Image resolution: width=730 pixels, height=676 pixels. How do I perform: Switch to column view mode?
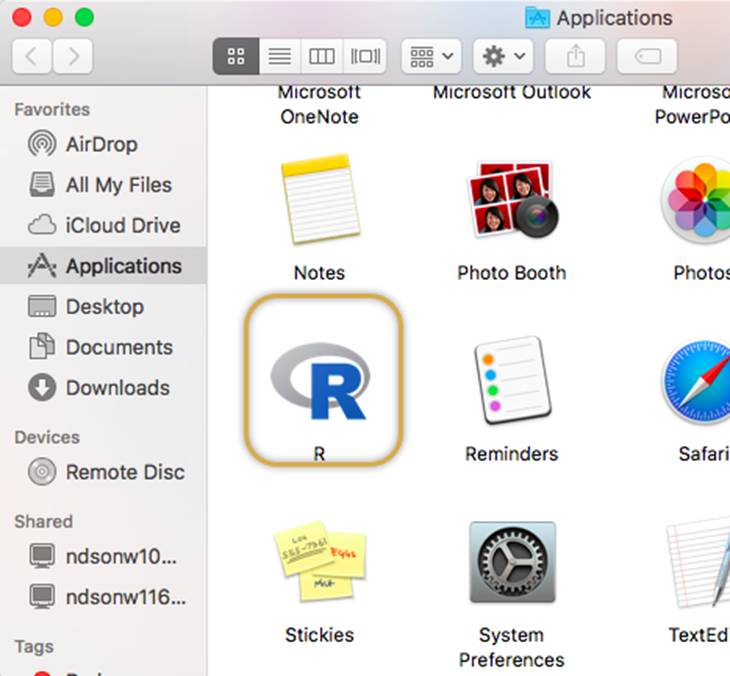point(320,57)
